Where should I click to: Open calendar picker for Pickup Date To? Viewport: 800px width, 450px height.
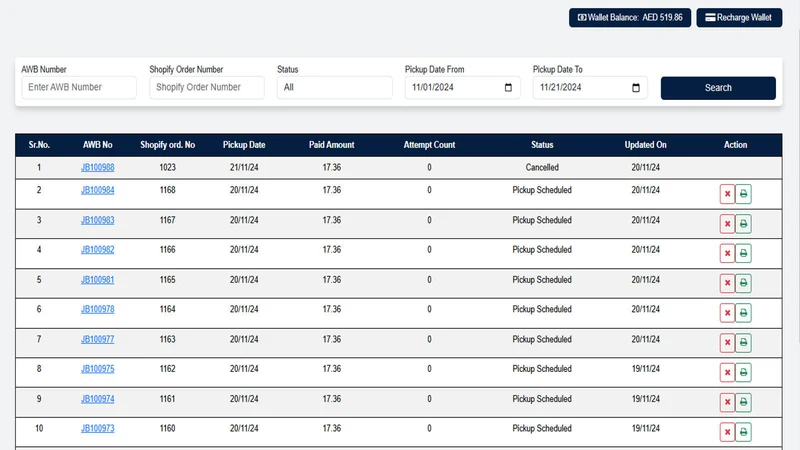(636, 88)
